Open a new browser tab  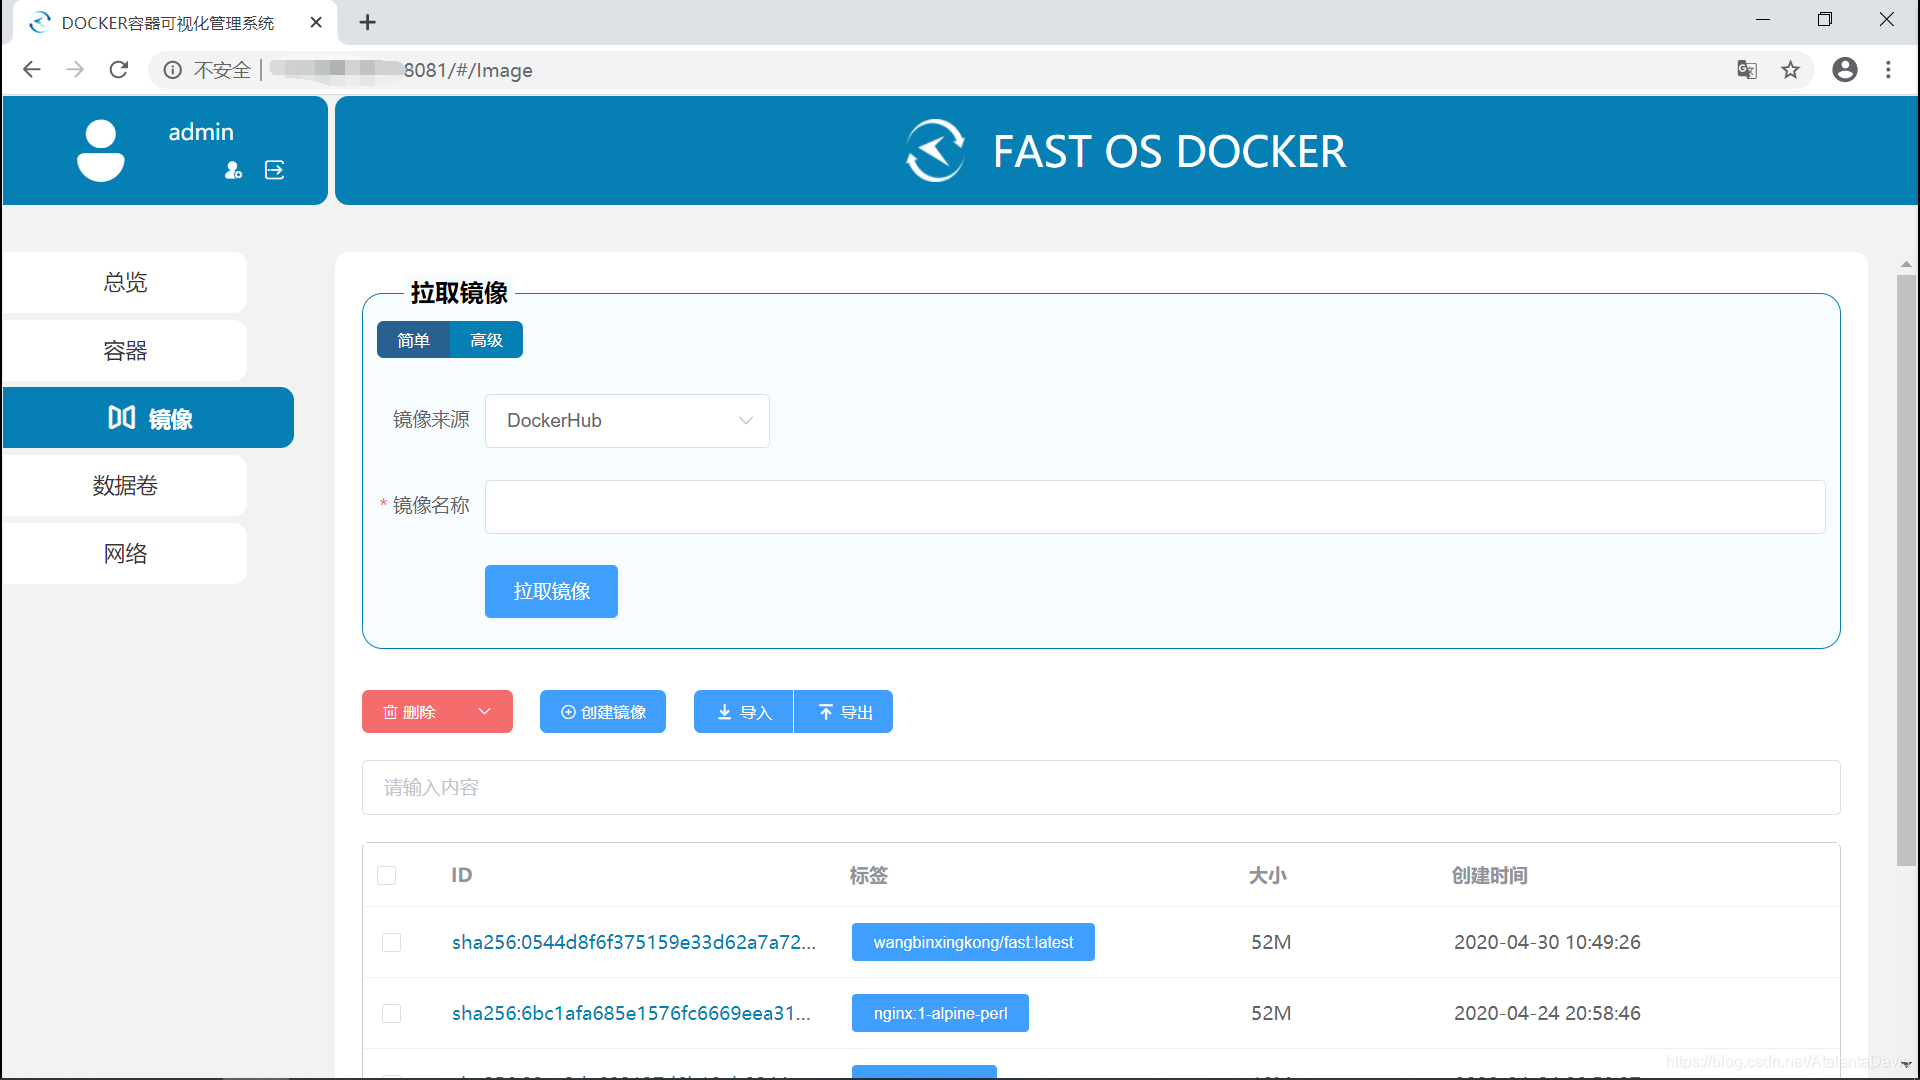[x=368, y=22]
